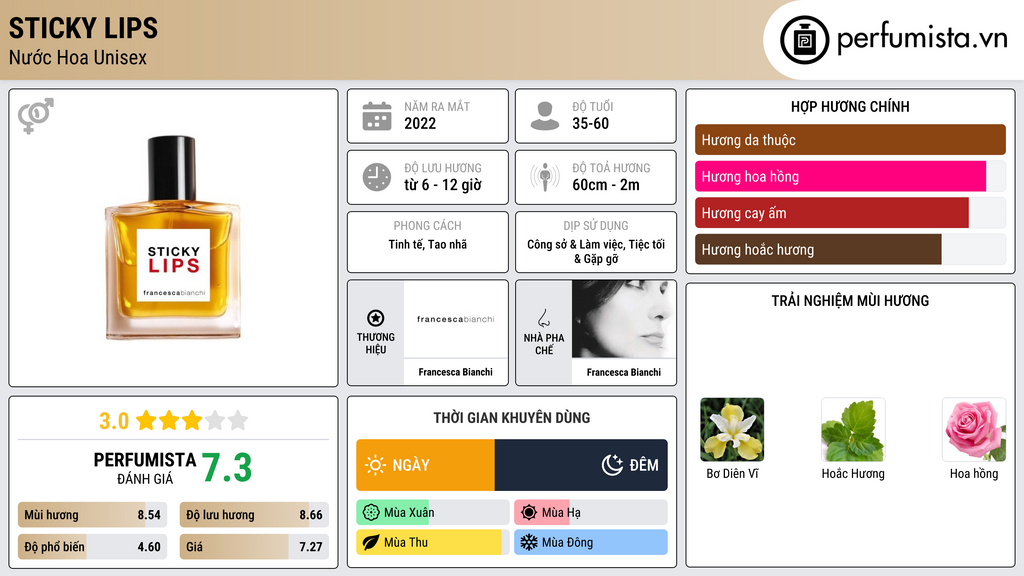Image resolution: width=1024 pixels, height=576 pixels.
Task: Click the Dịp sử dụng occasions text
Action: 596,251
